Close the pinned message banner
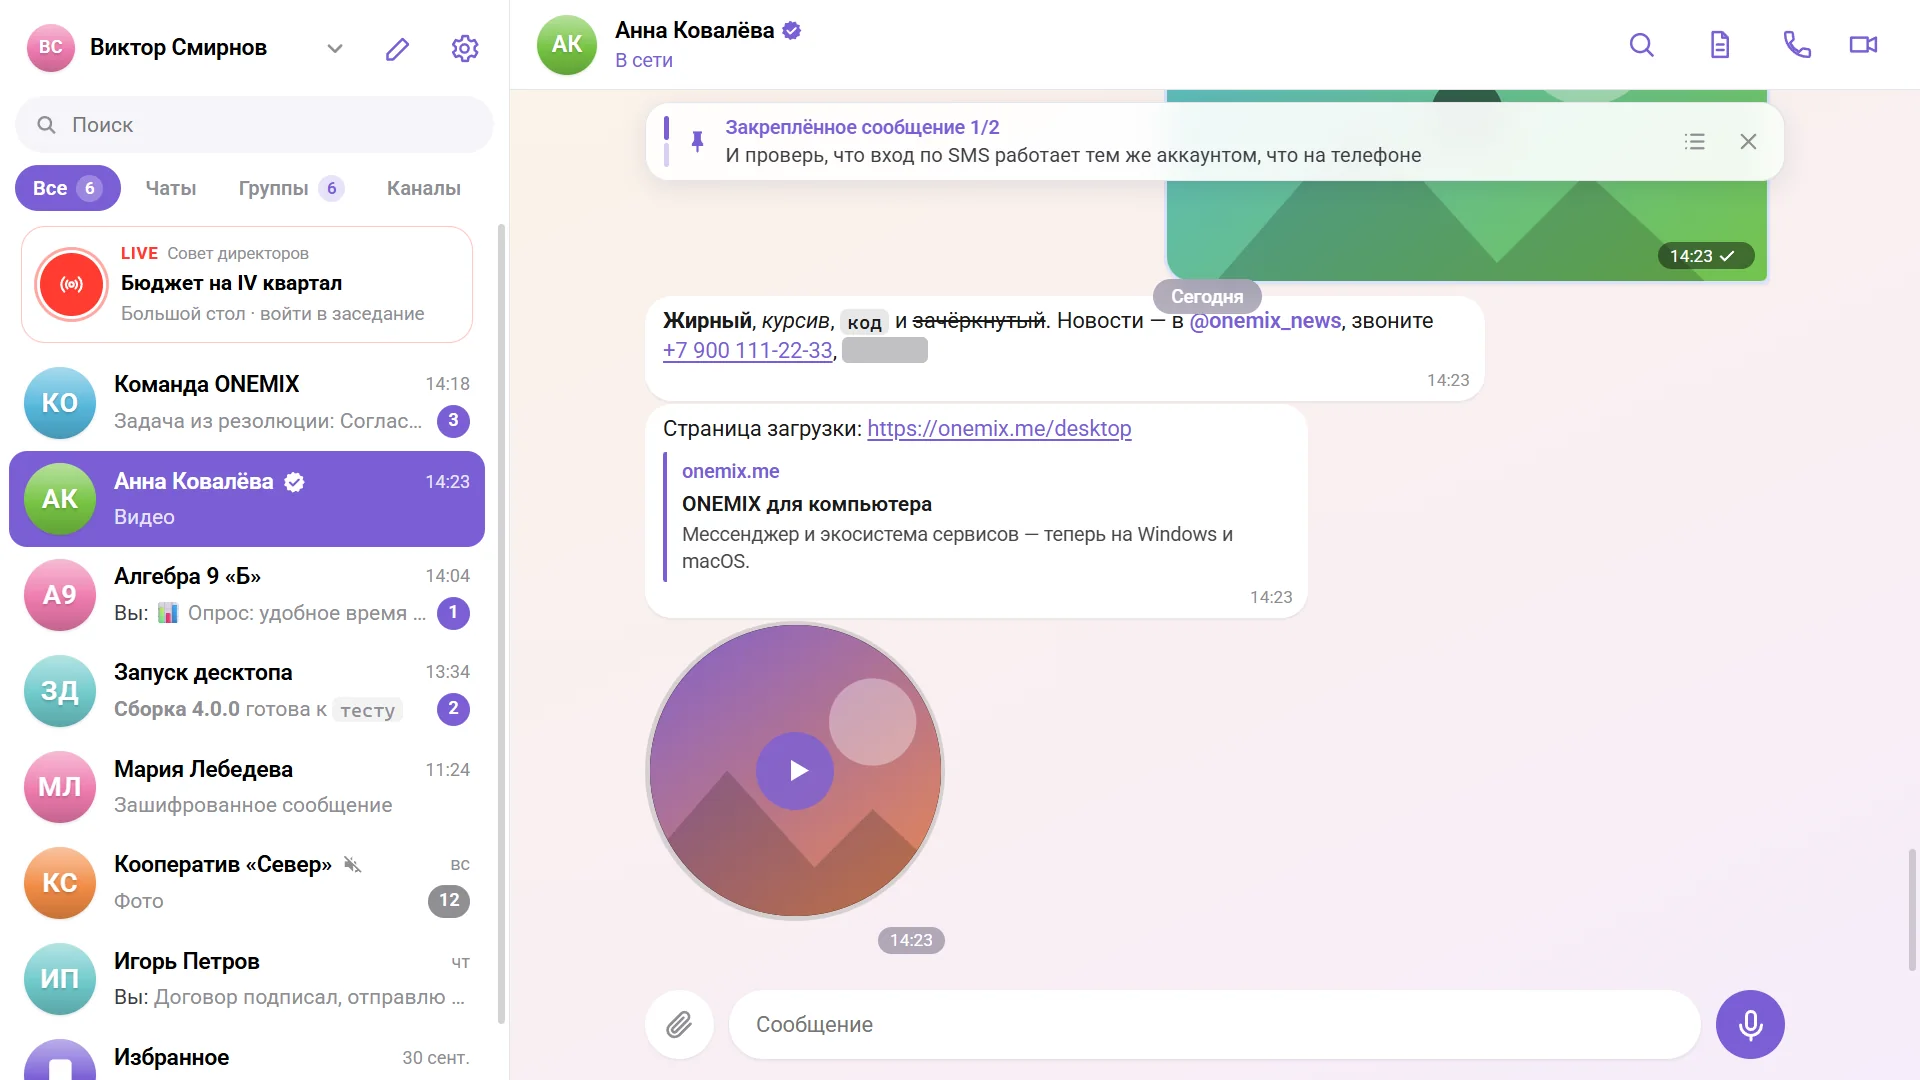The height and width of the screenshot is (1080, 1920). 1748,142
